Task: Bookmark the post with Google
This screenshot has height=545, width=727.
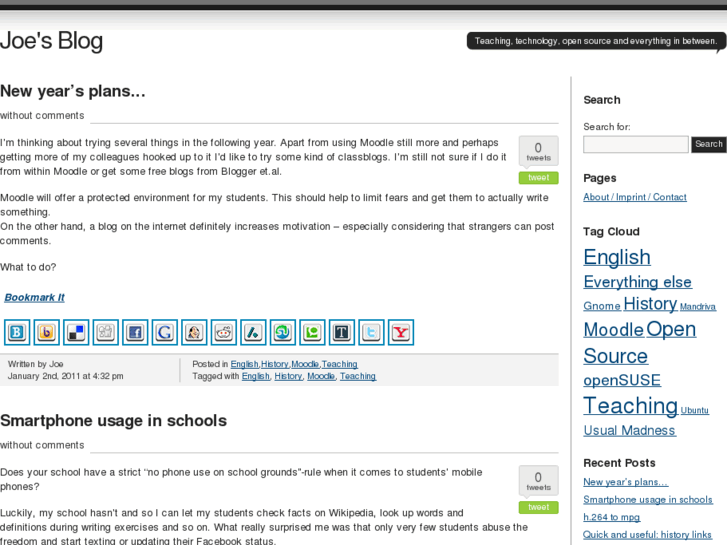Action: coord(165,332)
